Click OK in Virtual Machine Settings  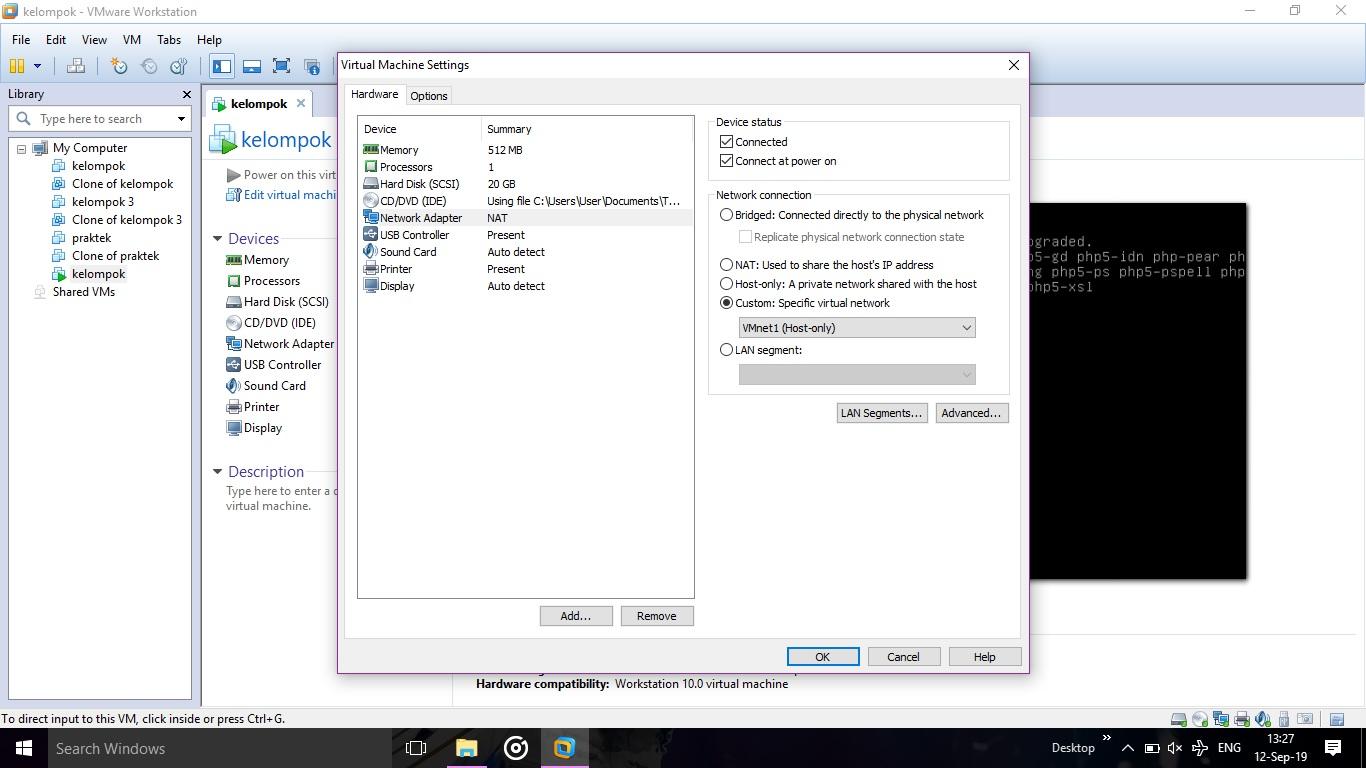(x=823, y=657)
